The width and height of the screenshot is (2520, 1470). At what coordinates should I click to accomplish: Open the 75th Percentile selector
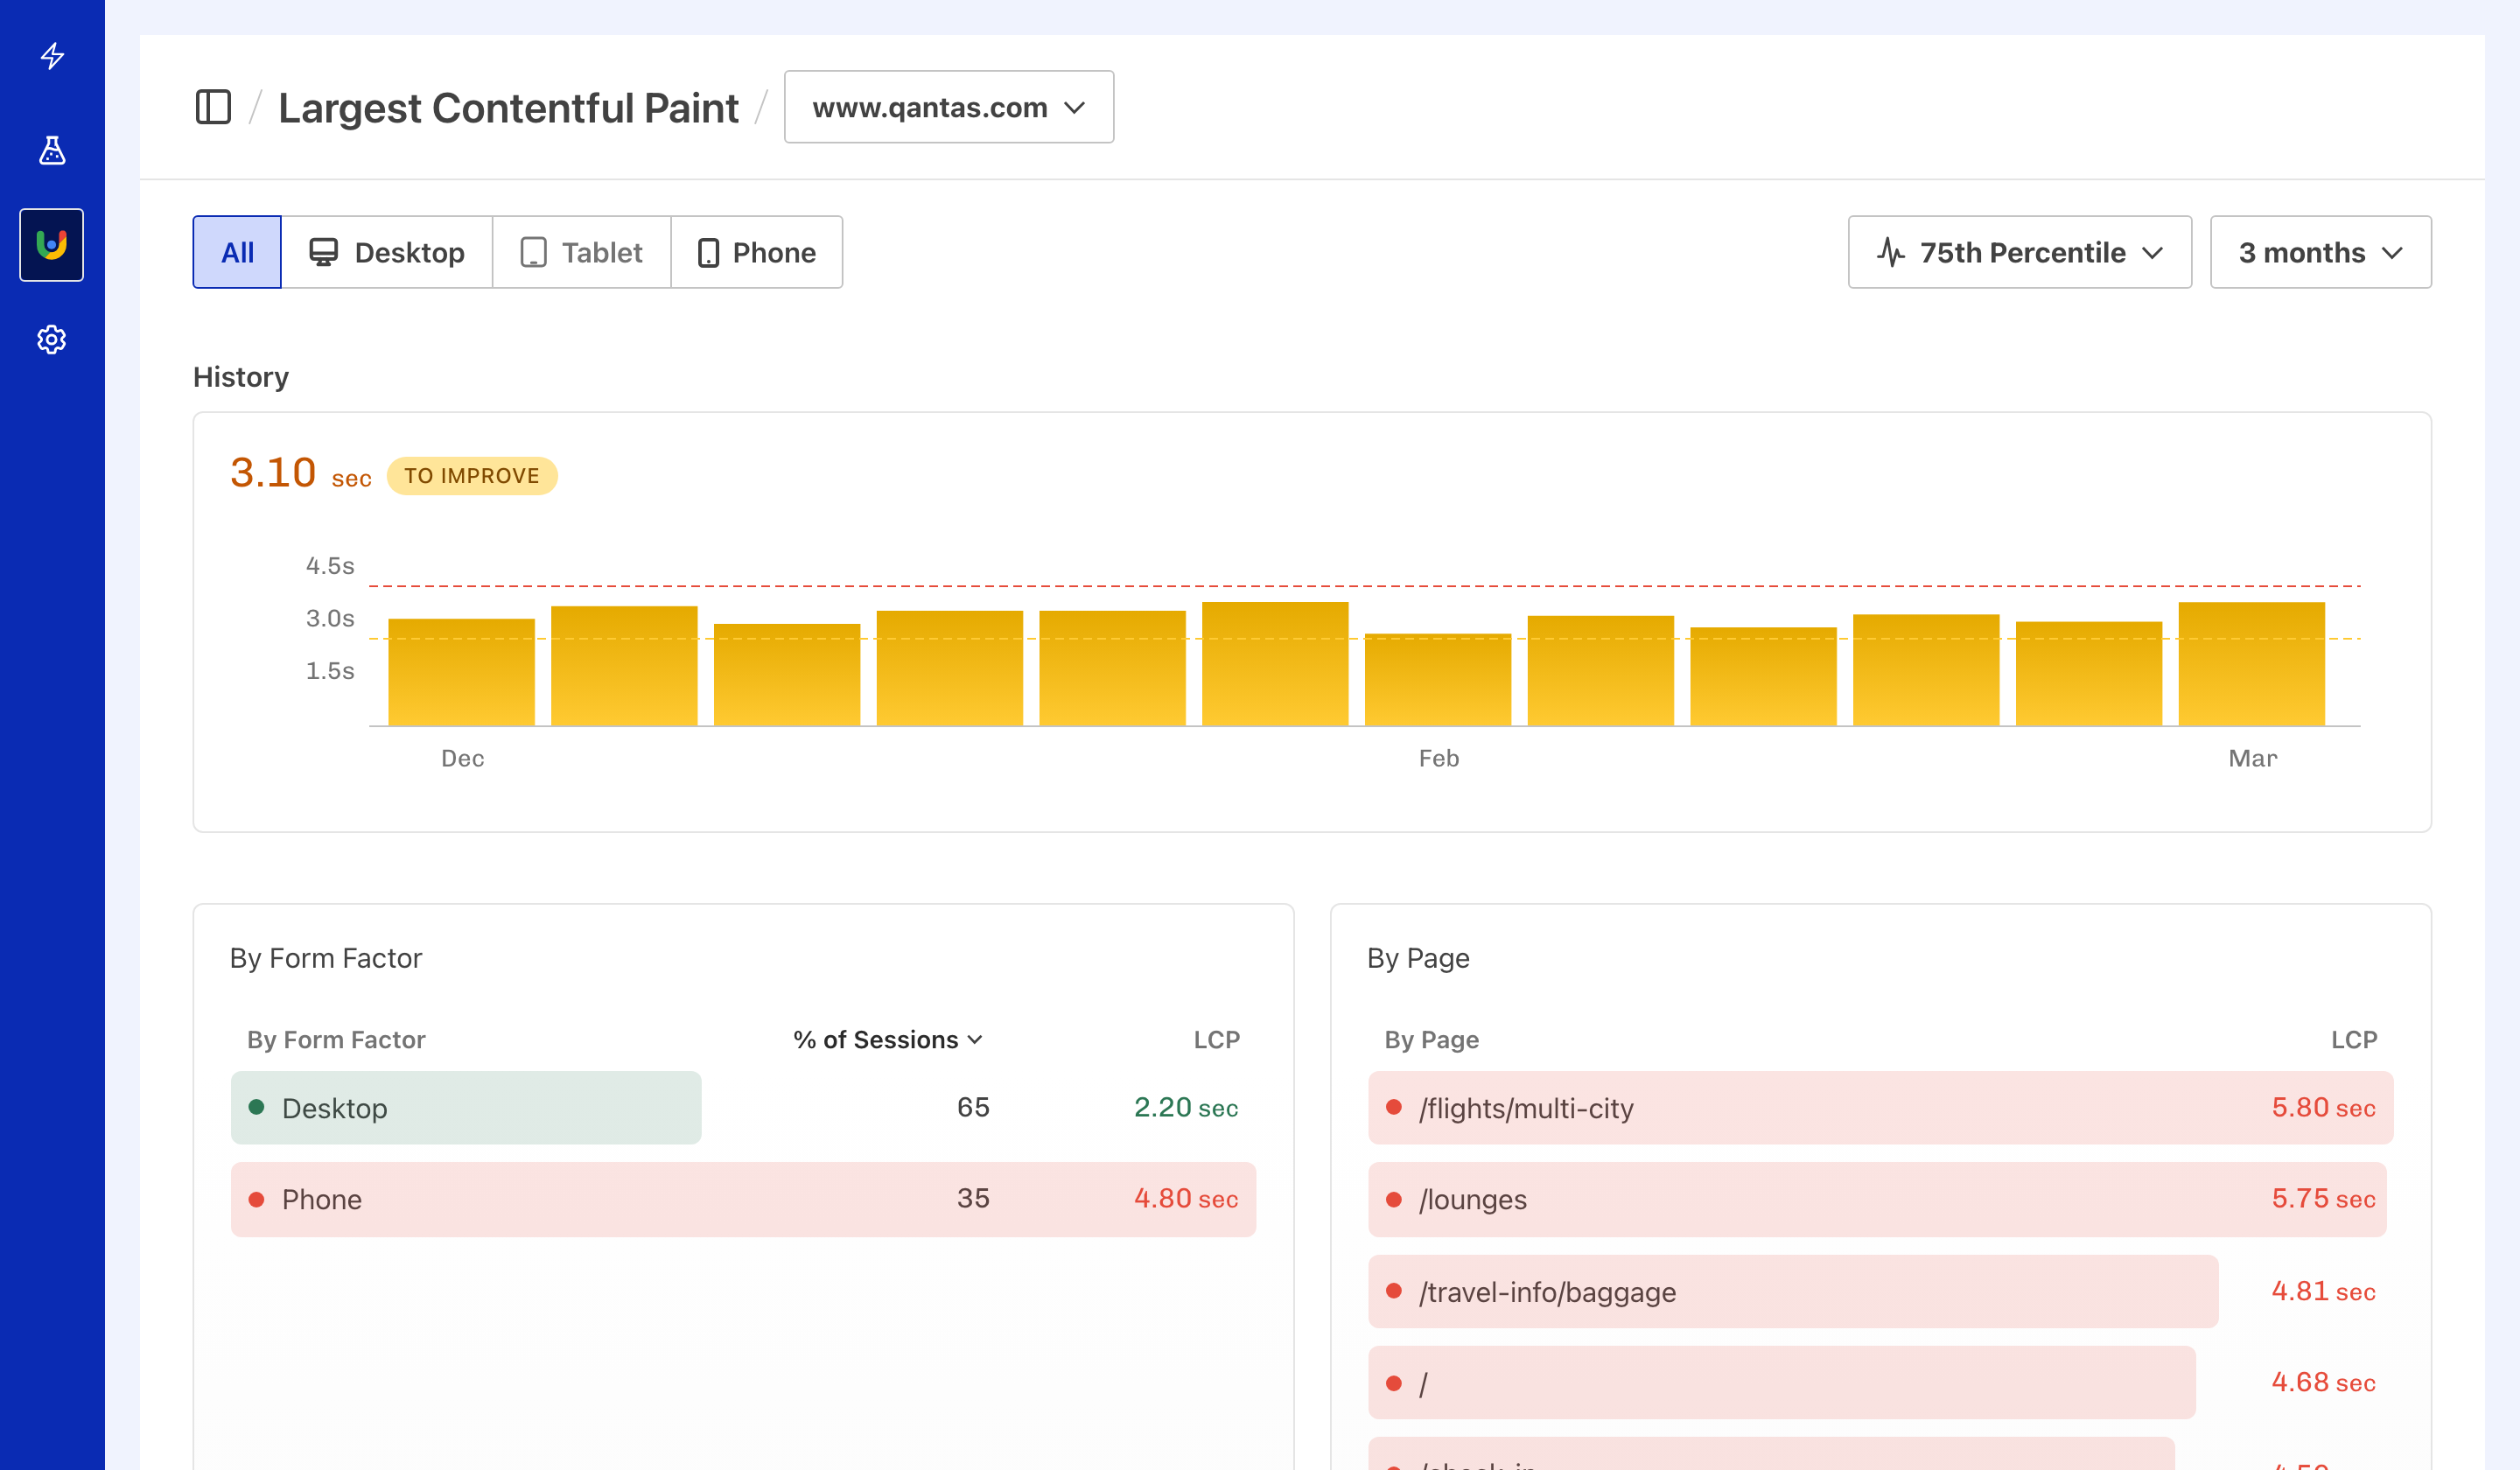click(x=2018, y=252)
